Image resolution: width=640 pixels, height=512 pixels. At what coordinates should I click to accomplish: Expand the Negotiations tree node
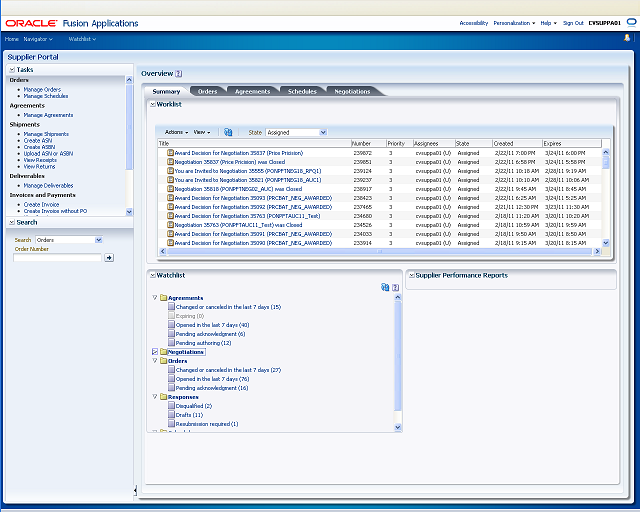click(155, 352)
